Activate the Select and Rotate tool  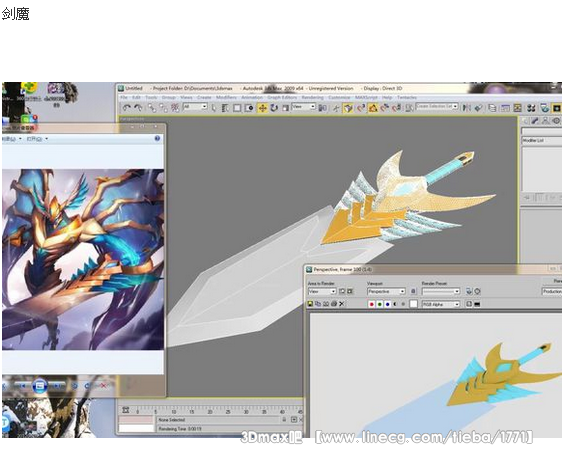point(274,107)
